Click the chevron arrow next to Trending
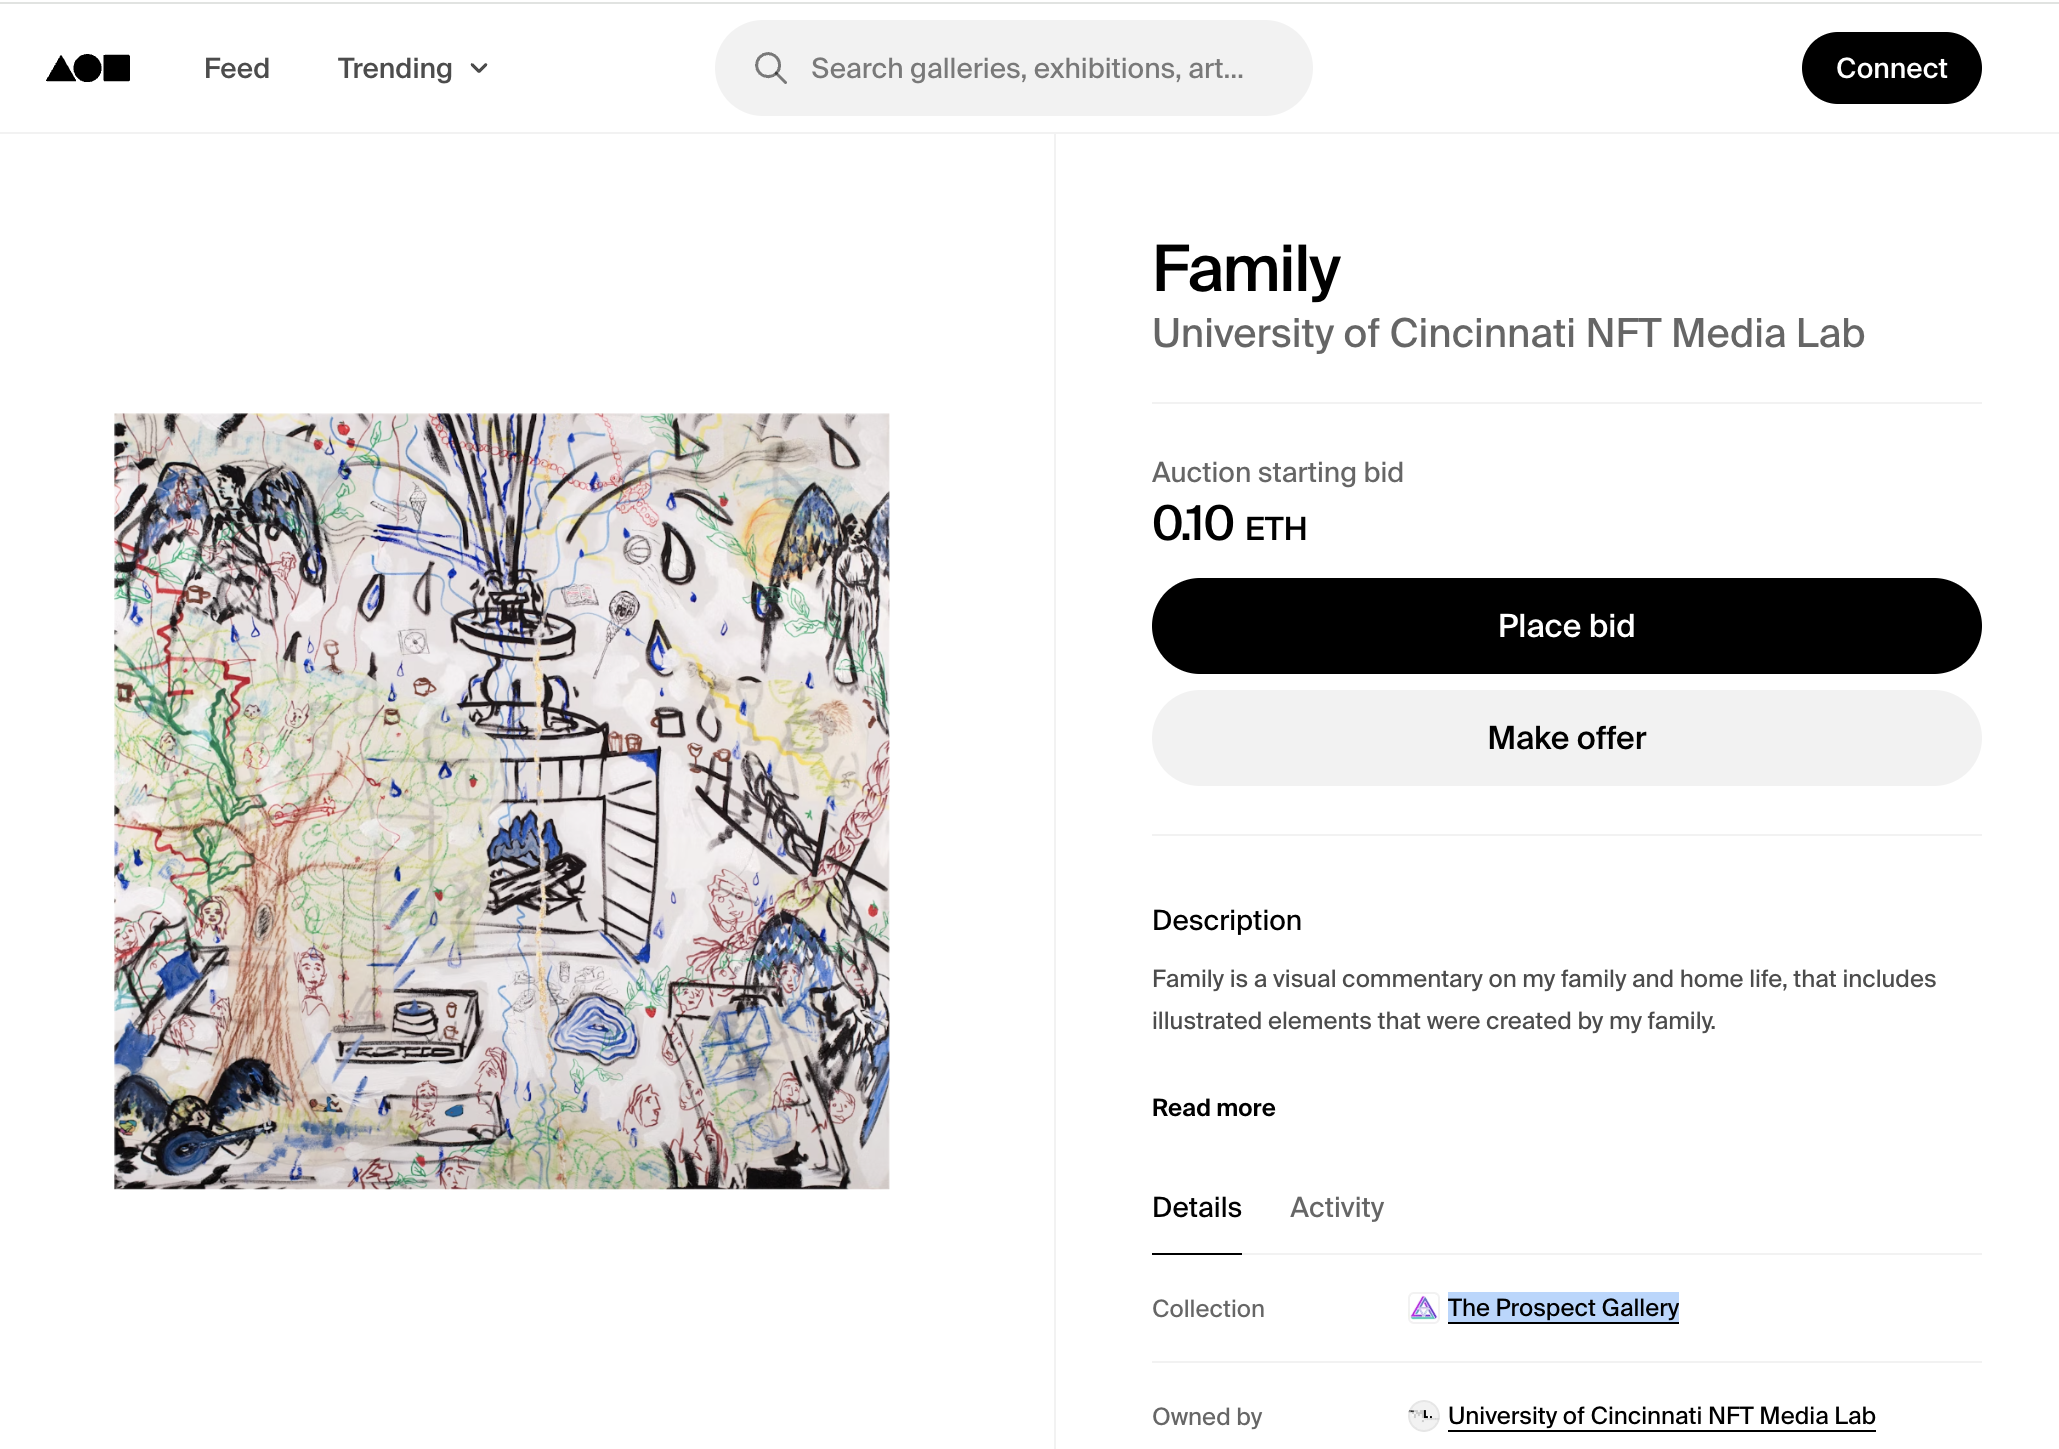Image resolution: width=2059 pixels, height=1449 pixels. (x=480, y=68)
